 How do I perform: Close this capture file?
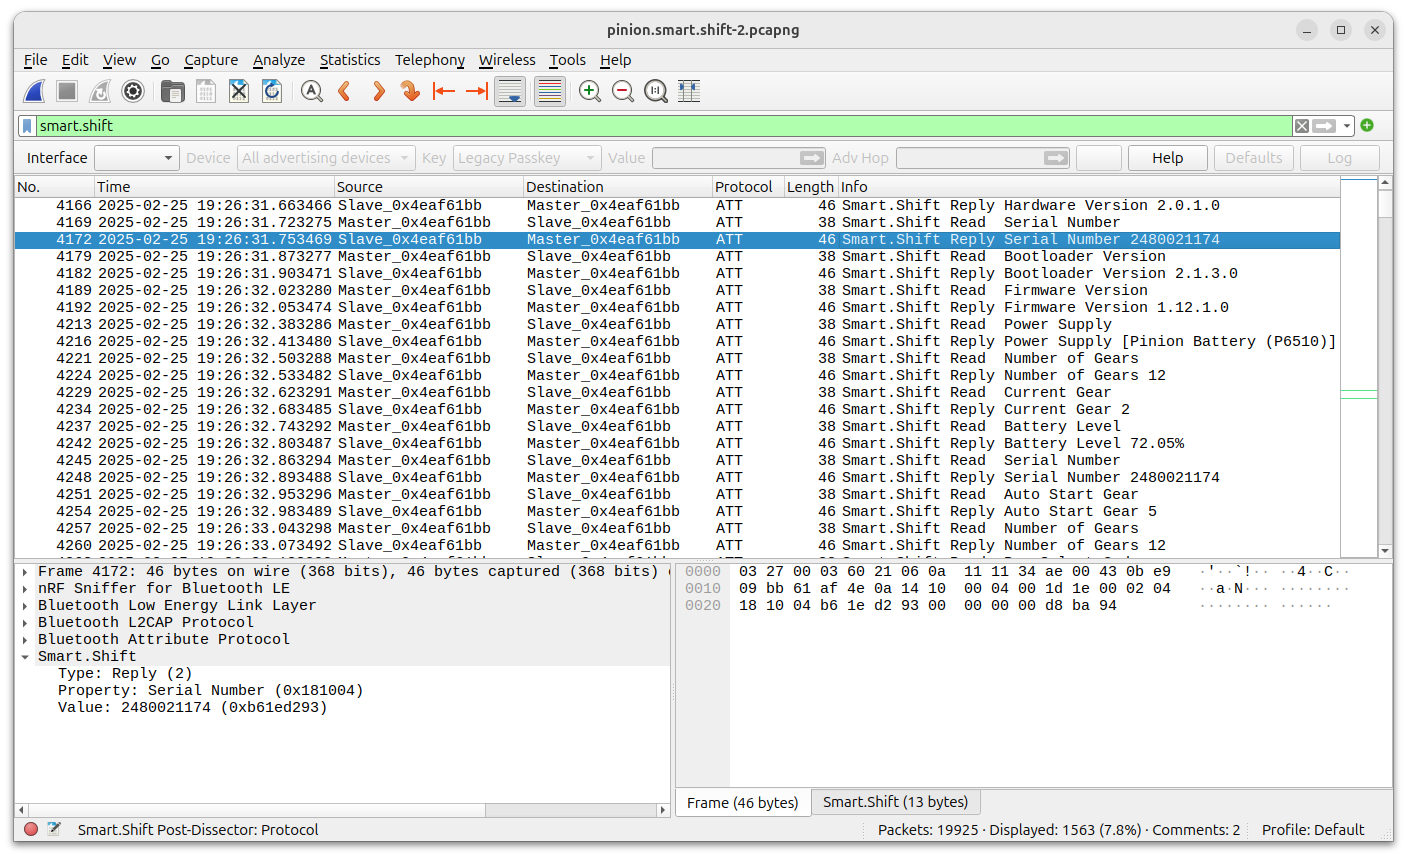pyautogui.click(x=238, y=92)
